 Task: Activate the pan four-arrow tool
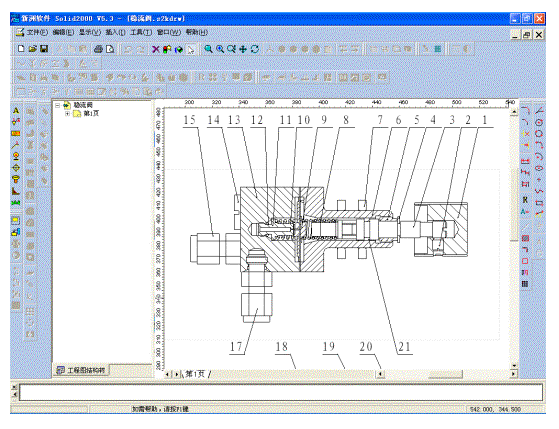point(243,49)
